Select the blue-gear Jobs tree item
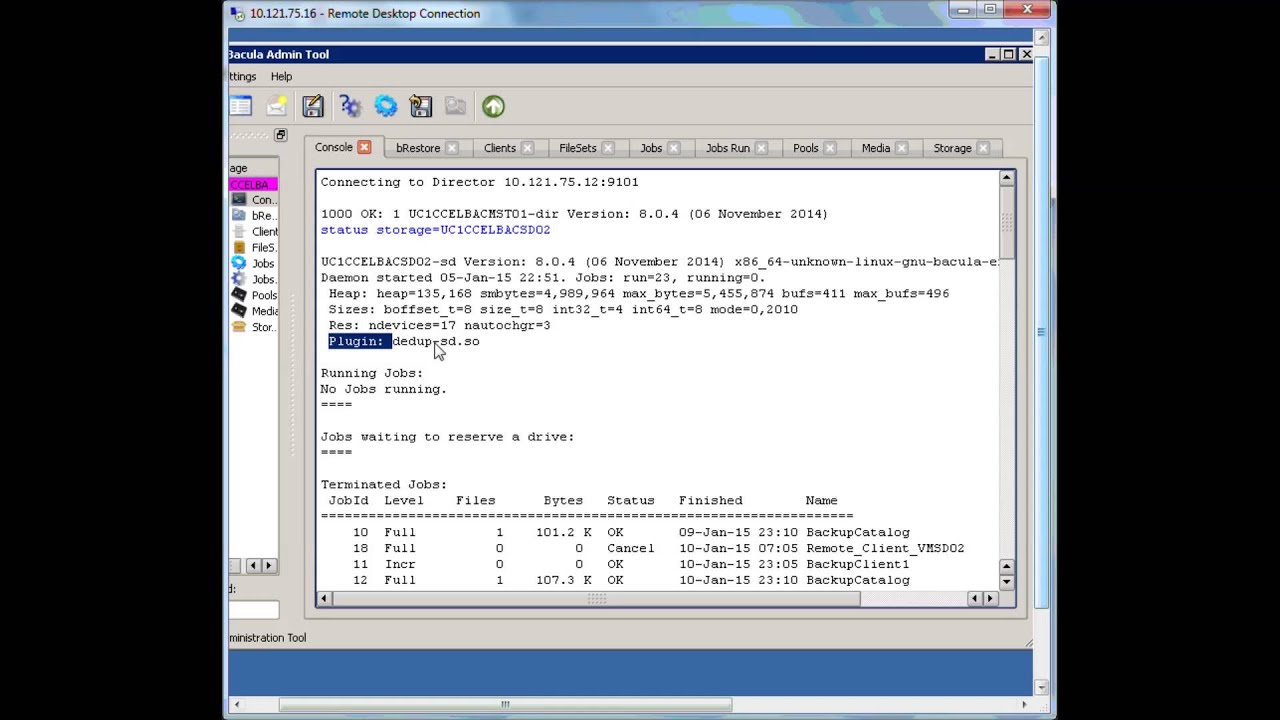Image resolution: width=1280 pixels, height=720 pixels. (x=253, y=264)
